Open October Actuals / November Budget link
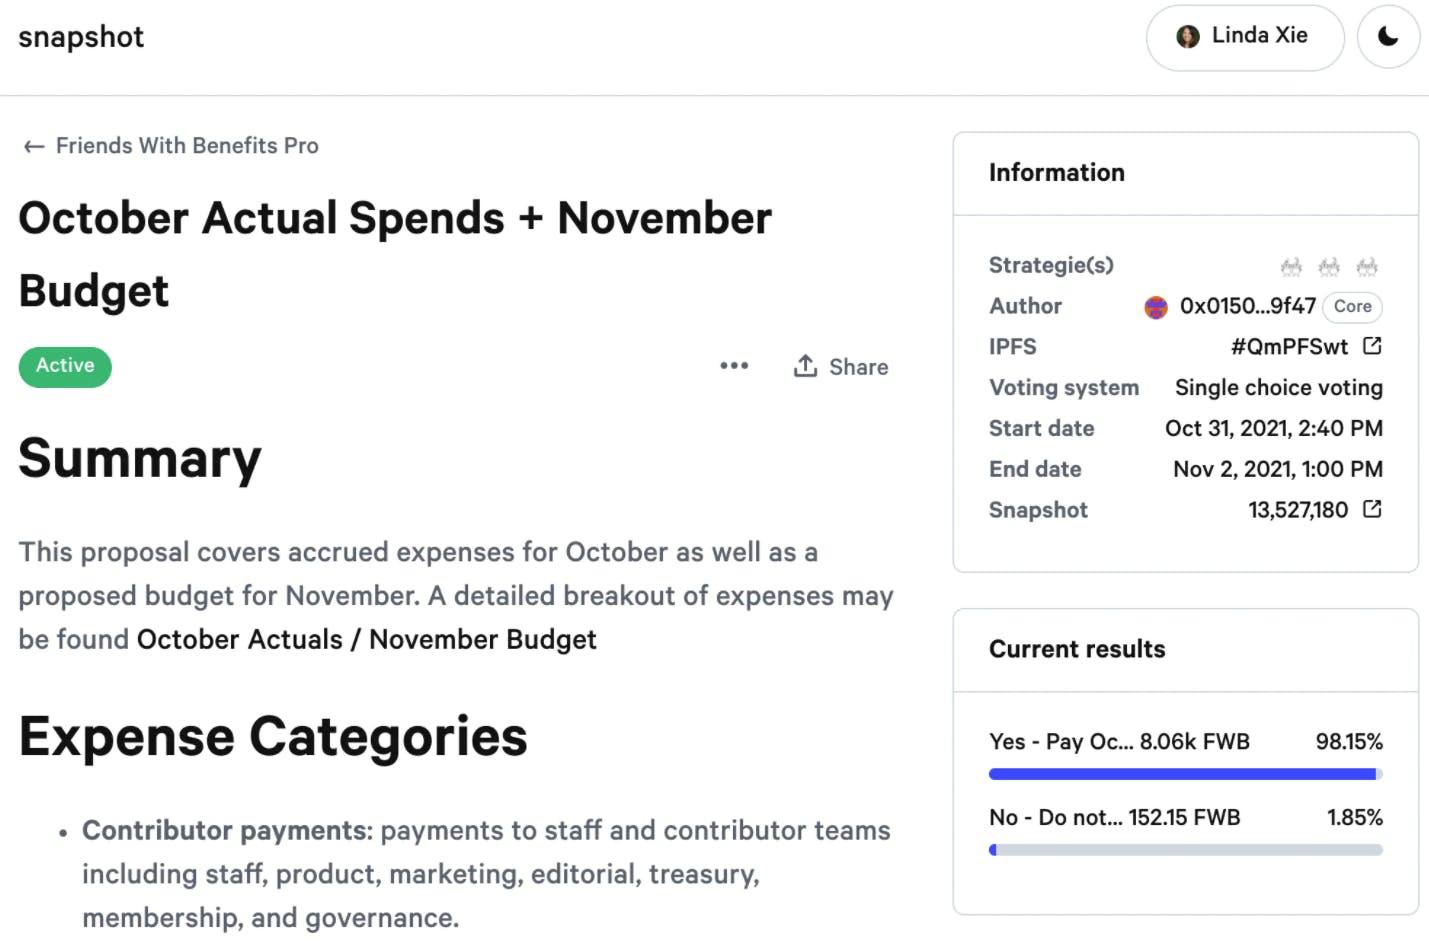The height and width of the screenshot is (949, 1429). pyautogui.click(x=366, y=640)
